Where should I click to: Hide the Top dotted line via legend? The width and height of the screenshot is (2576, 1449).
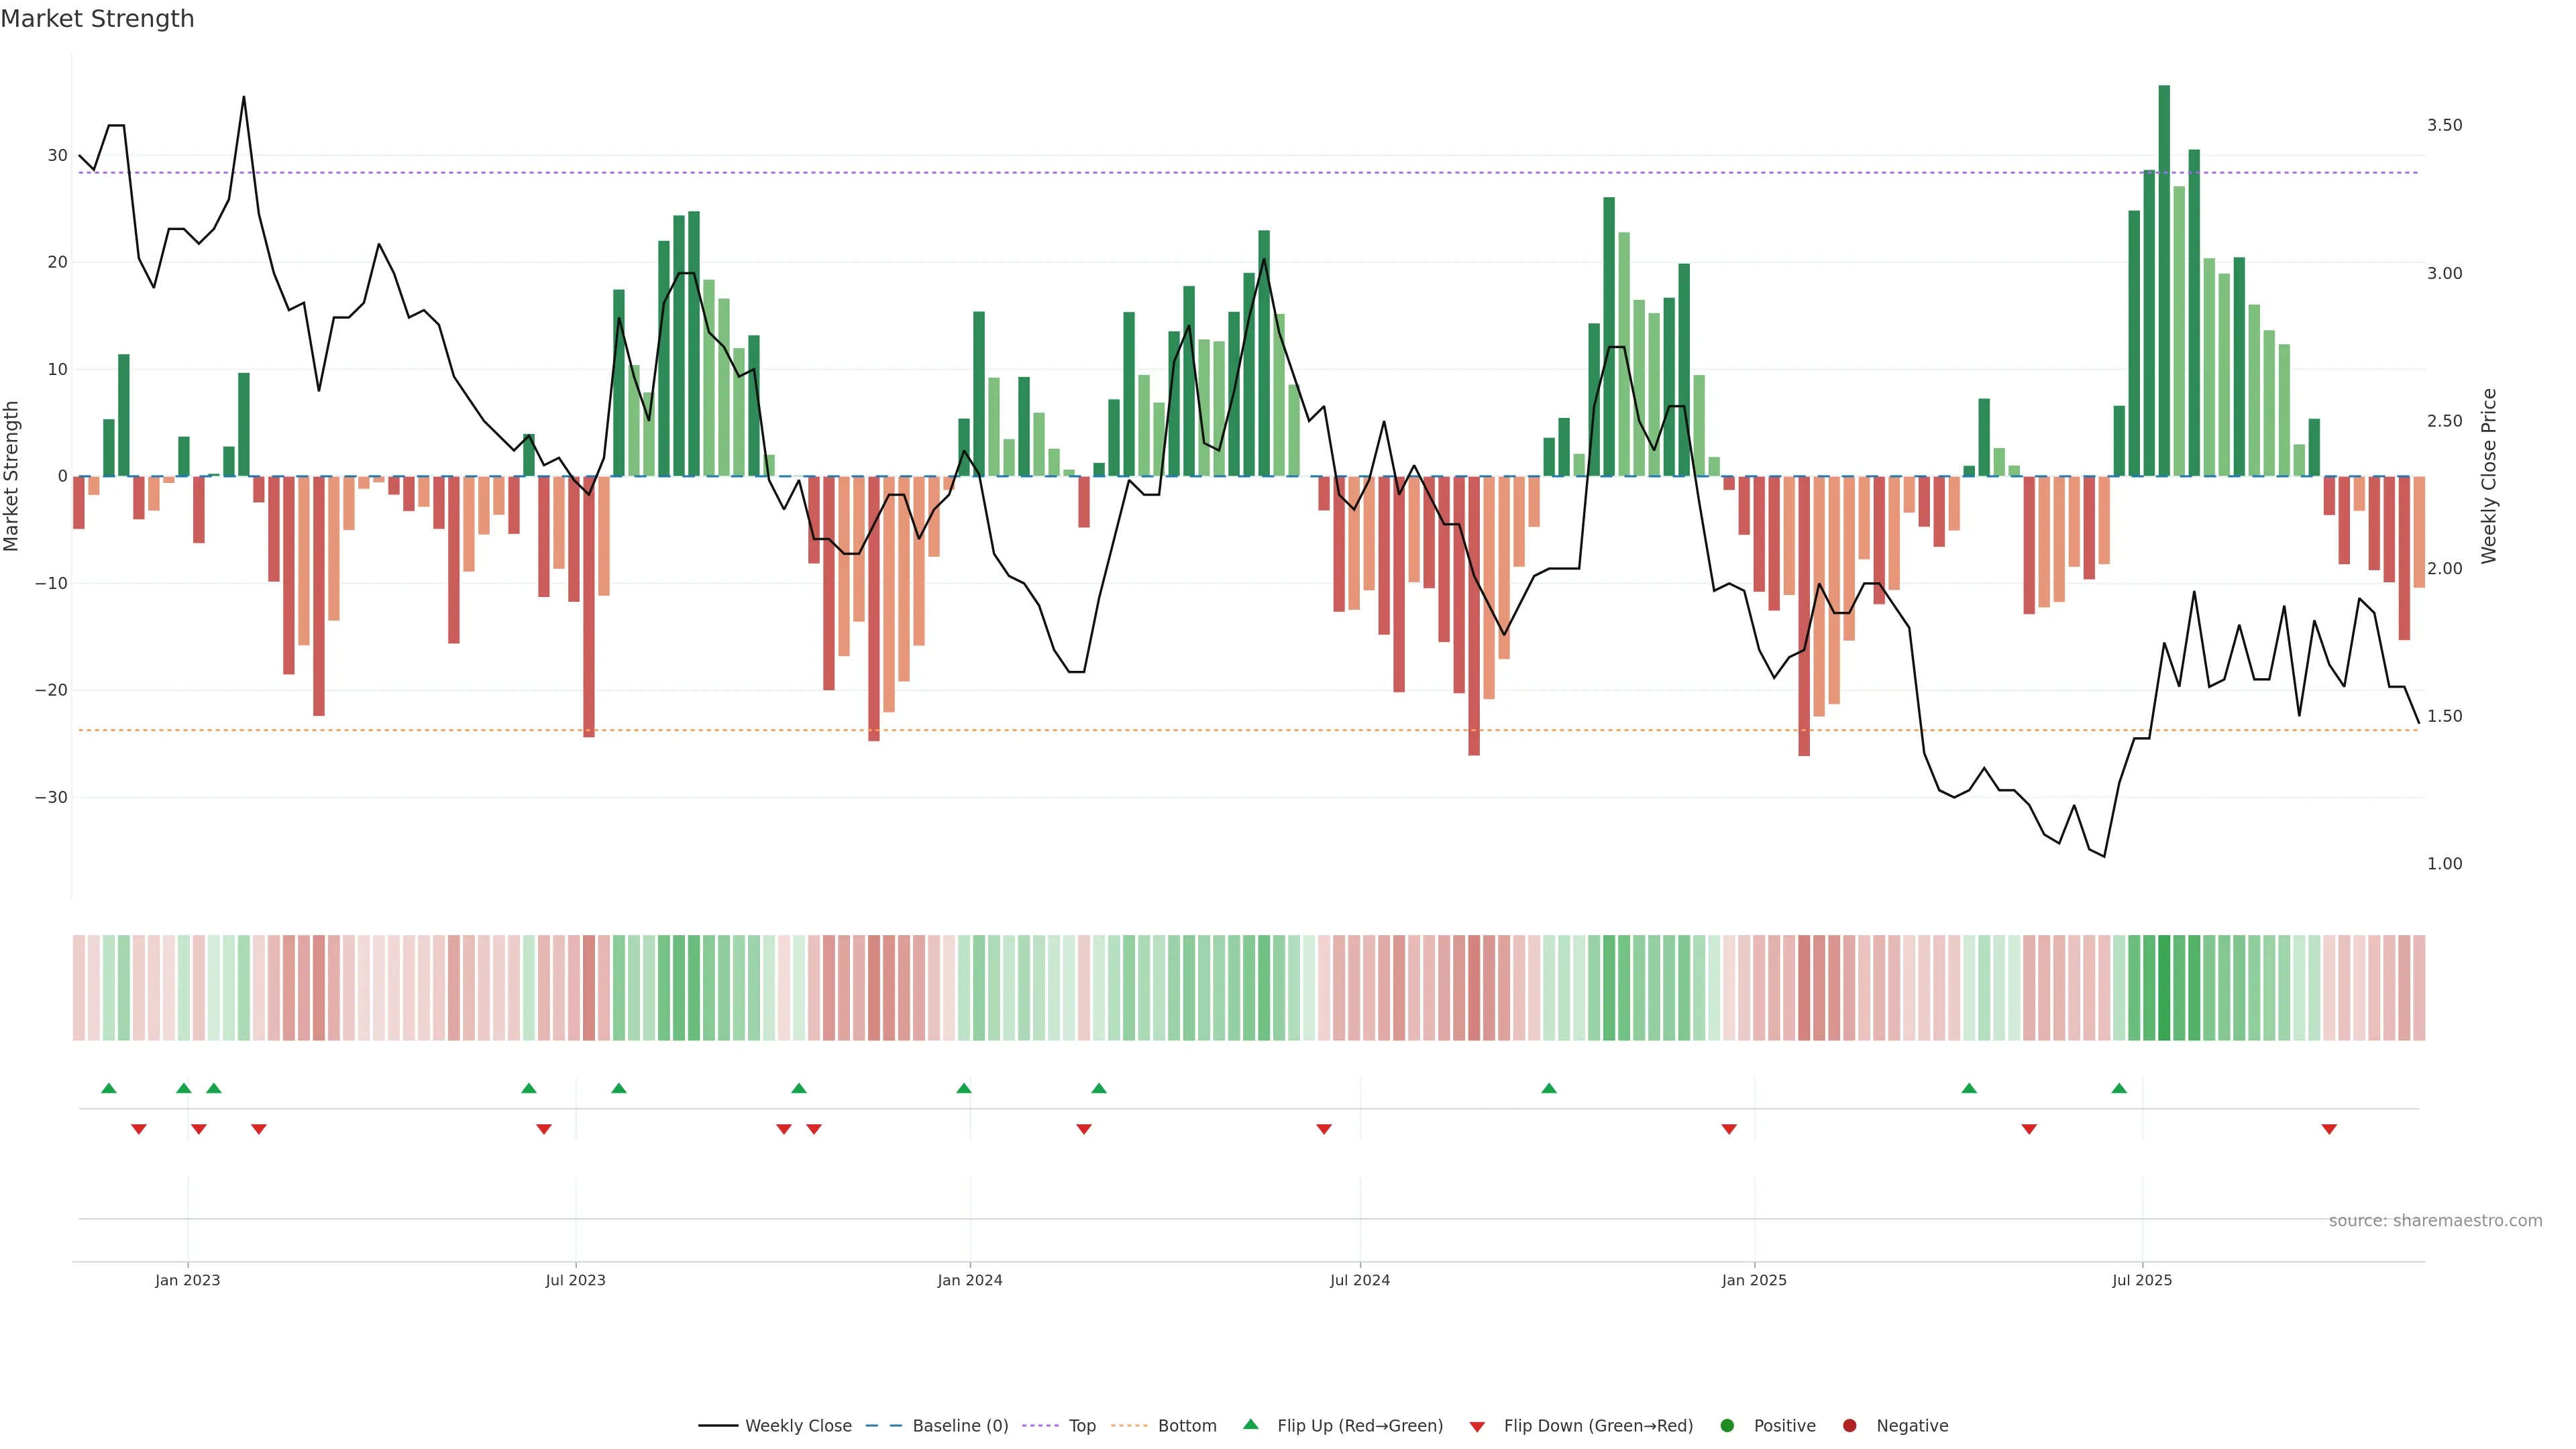(1081, 1425)
